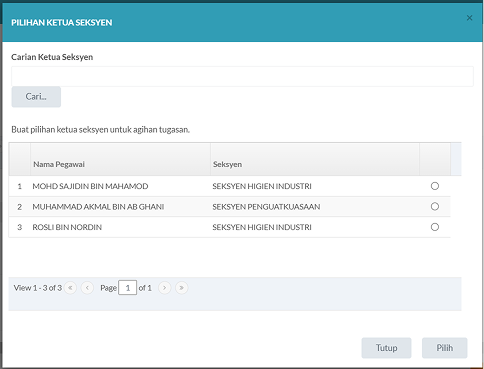
Task: Click SEKSYEN PENGUATKUASAAN cell in row two
Action: (266, 207)
